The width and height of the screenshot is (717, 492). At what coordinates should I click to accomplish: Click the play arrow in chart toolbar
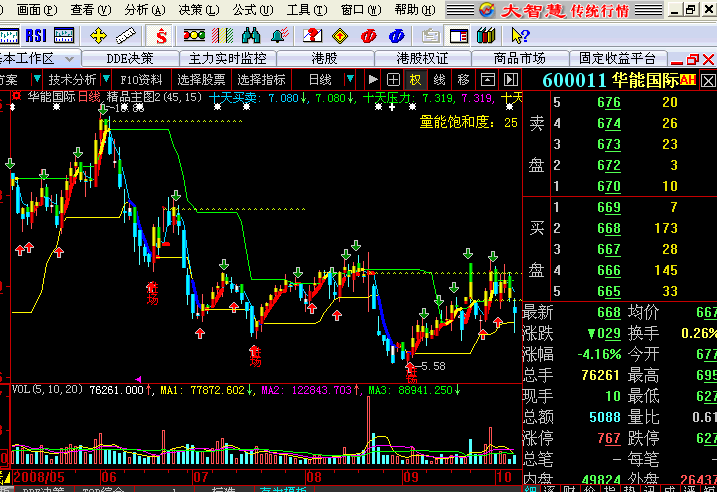pyautogui.click(x=373, y=80)
